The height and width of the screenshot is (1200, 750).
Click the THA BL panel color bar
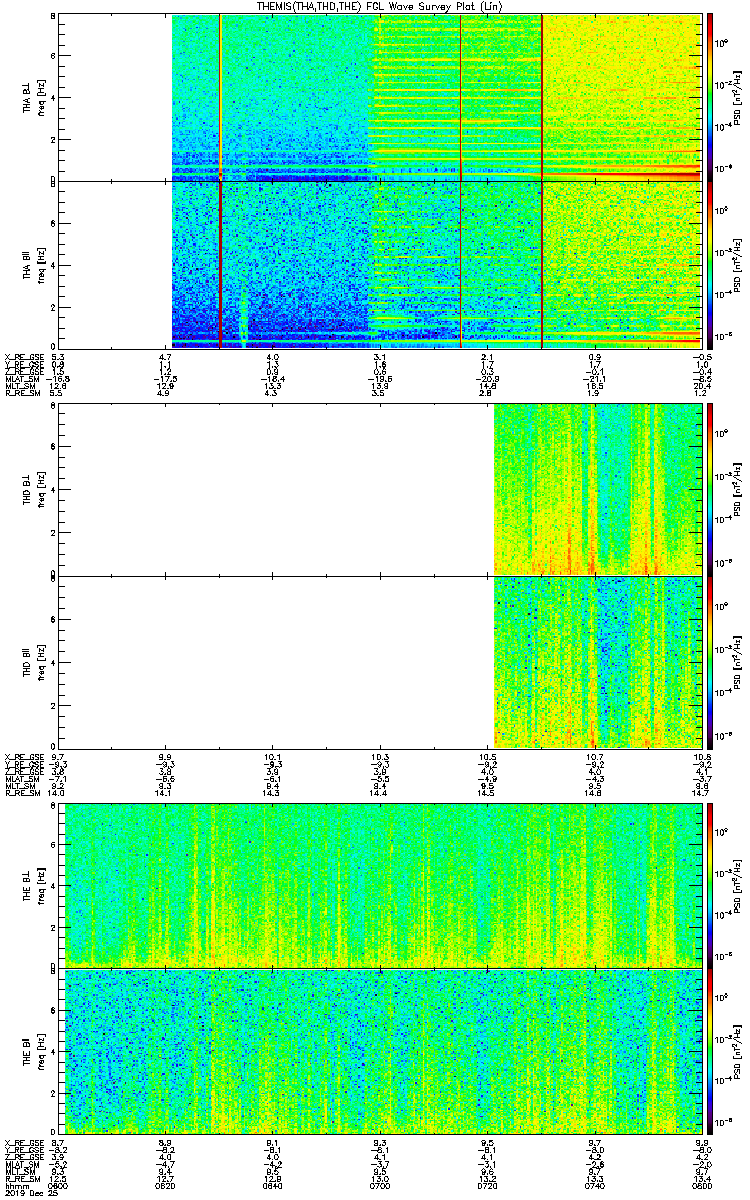pos(710,97)
